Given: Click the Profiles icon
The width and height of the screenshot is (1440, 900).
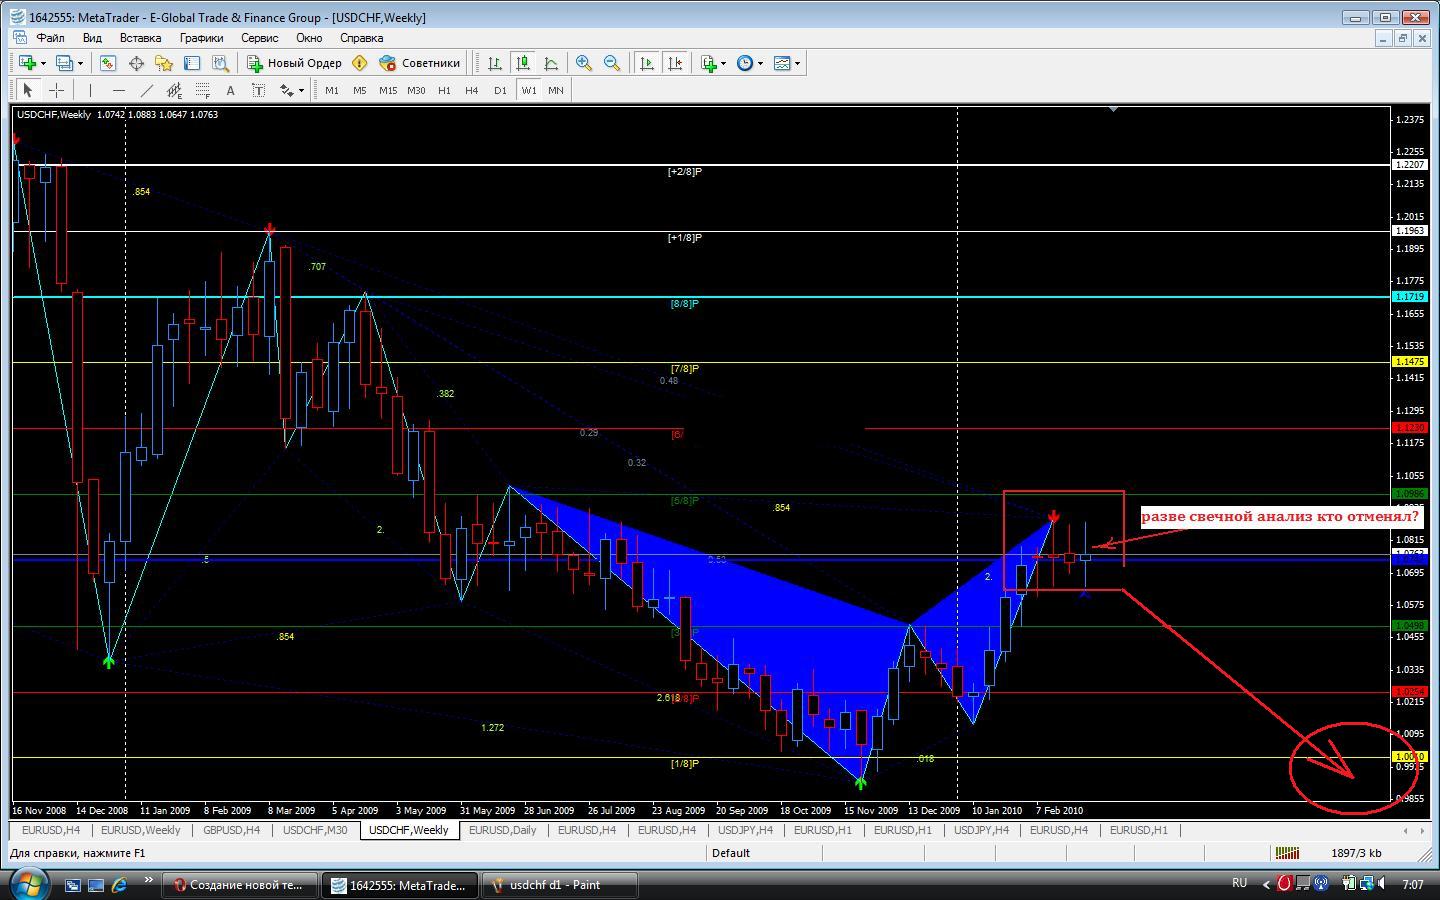Looking at the screenshot, I should point(64,63).
